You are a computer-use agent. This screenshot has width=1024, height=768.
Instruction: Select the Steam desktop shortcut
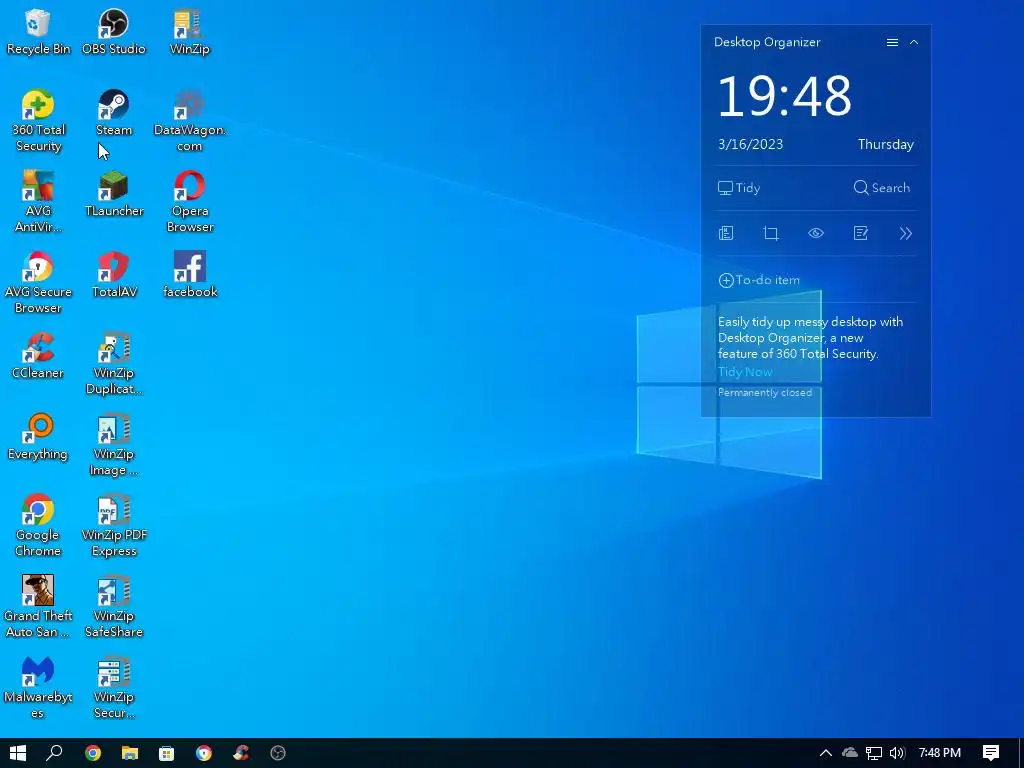[x=114, y=112]
